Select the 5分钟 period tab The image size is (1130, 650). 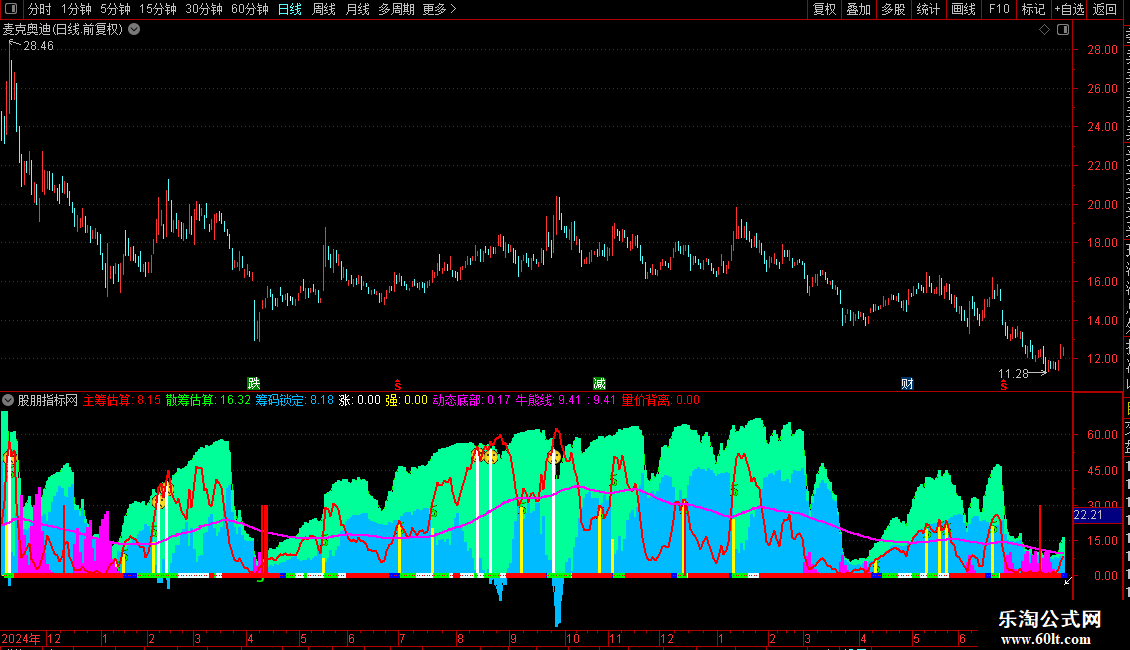pos(115,9)
